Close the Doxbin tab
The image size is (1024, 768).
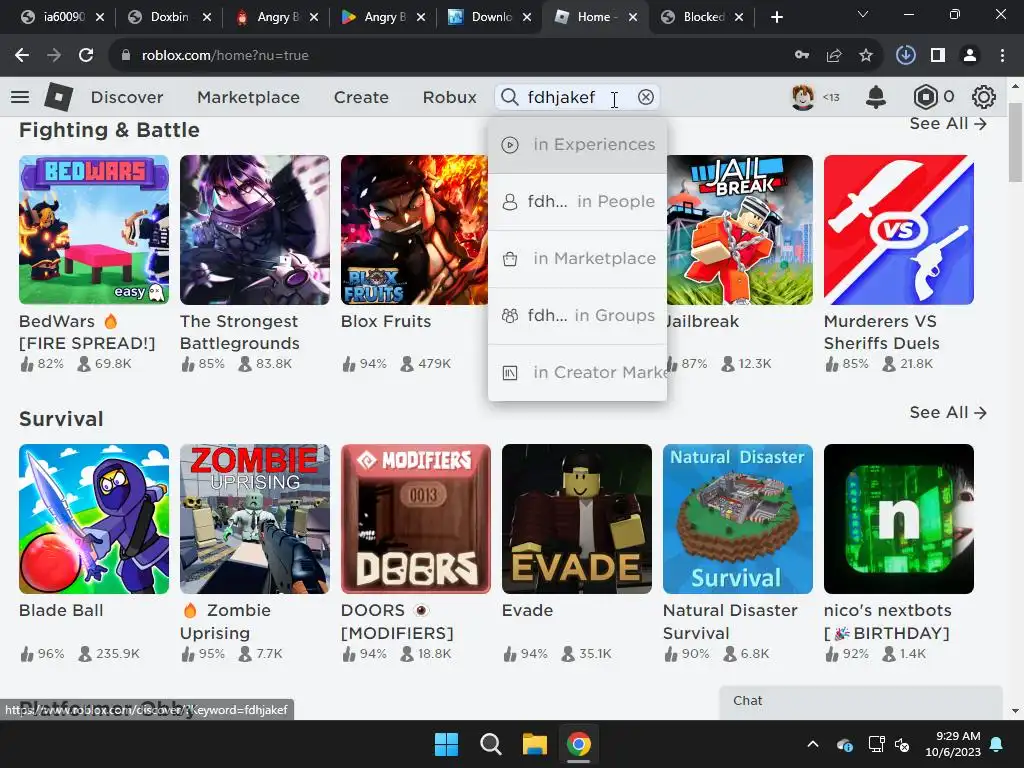pyautogui.click(x=207, y=18)
